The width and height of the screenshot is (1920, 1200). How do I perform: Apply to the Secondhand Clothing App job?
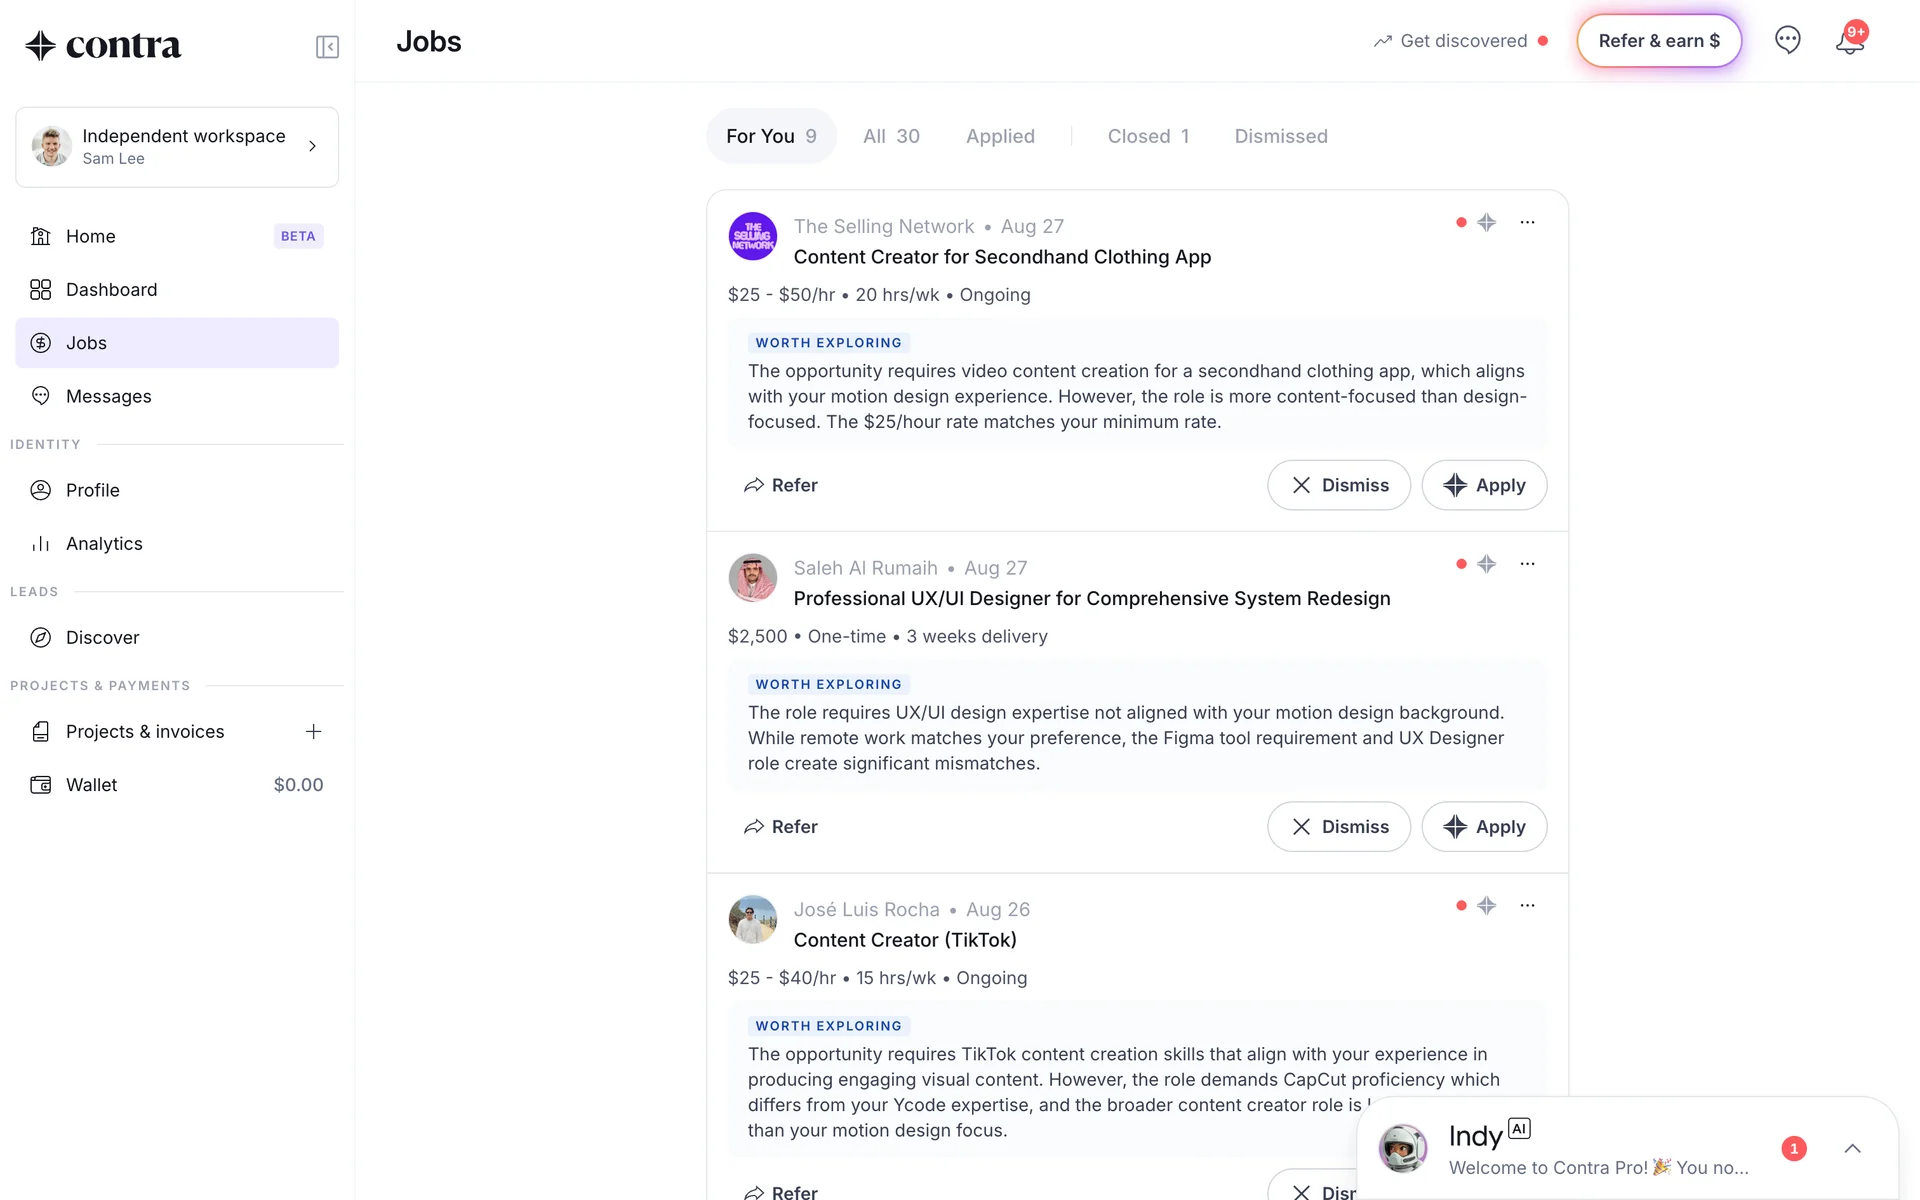[x=1484, y=486]
